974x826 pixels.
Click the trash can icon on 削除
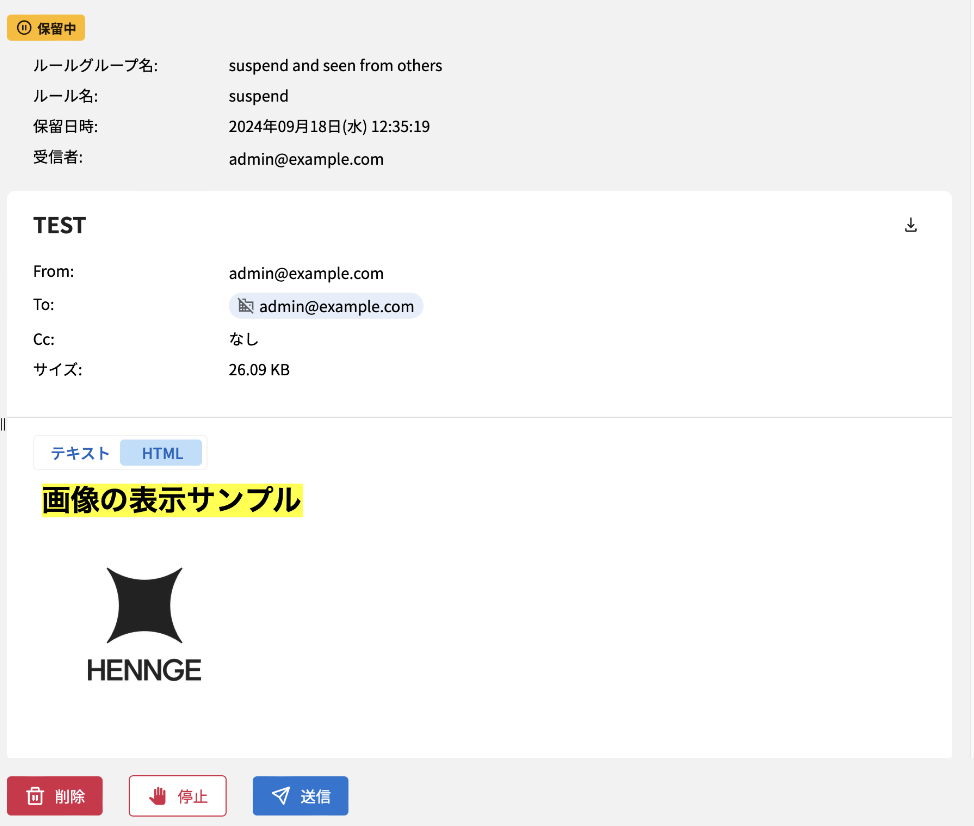[x=35, y=796]
